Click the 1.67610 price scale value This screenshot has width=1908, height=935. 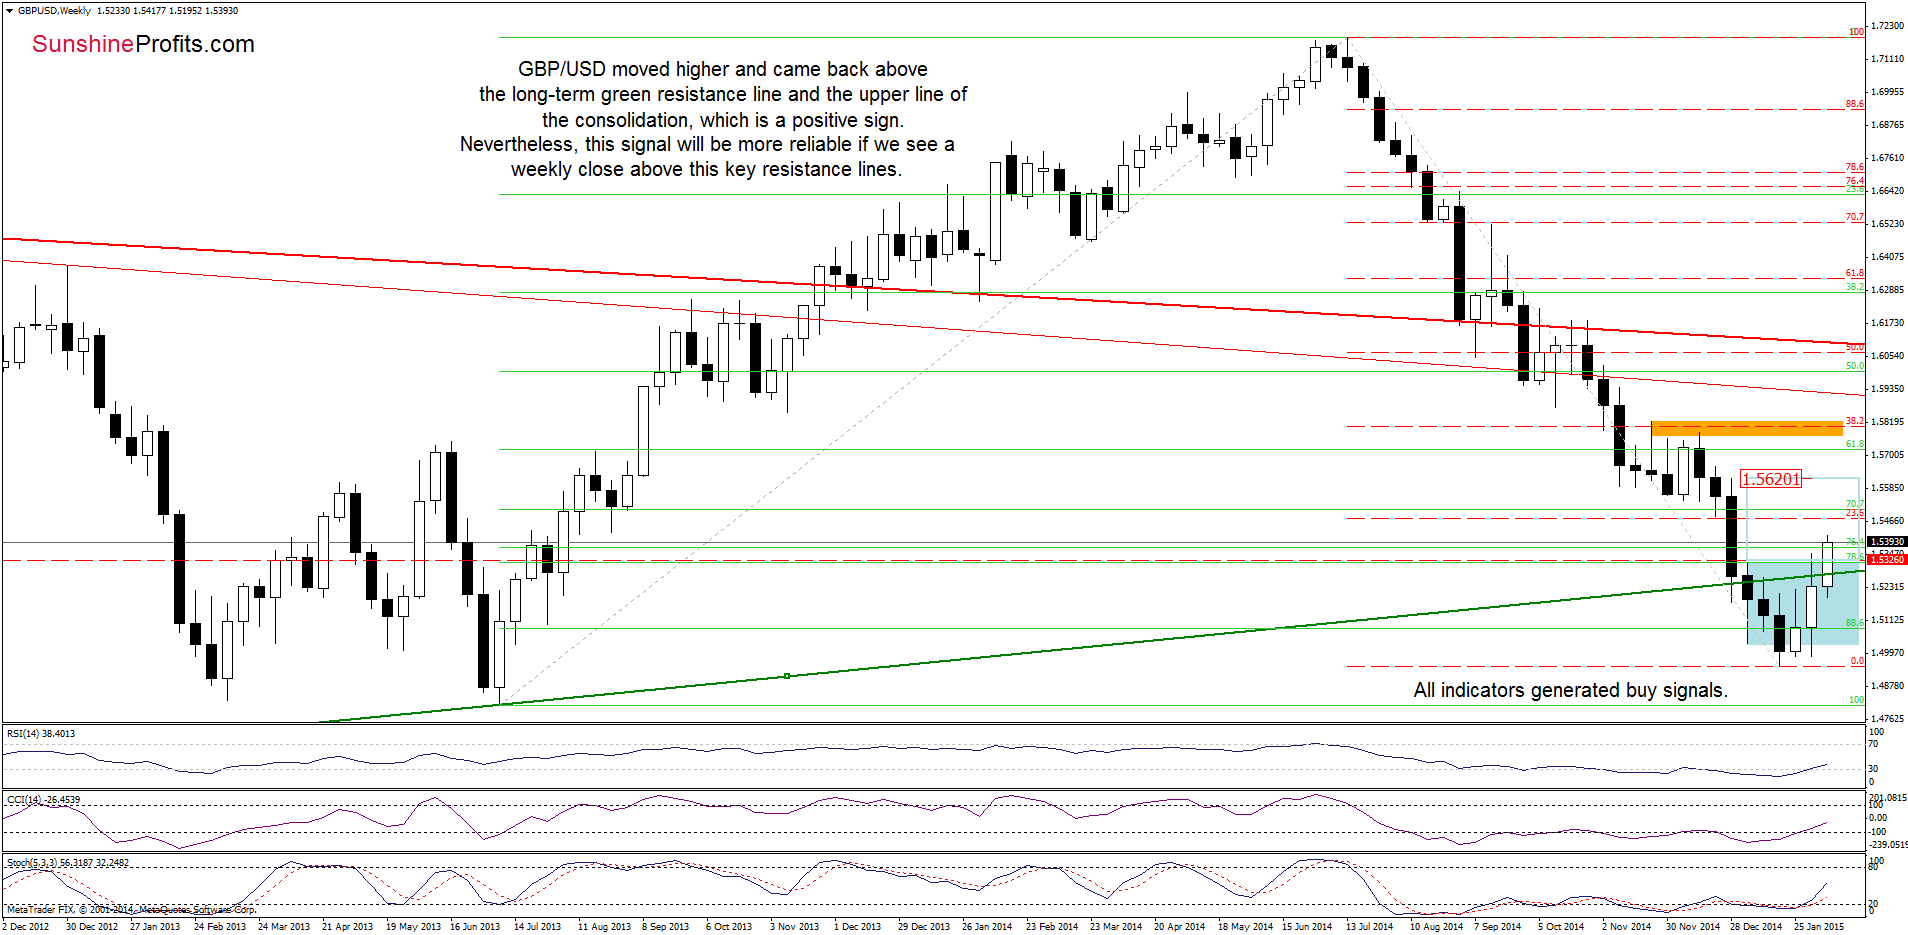click(x=1887, y=157)
